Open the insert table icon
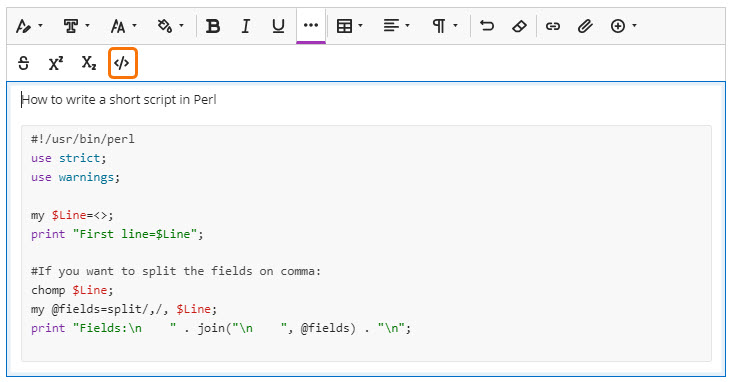Image resolution: width=736 pixels, height=382 pixels. coord(345,26)
